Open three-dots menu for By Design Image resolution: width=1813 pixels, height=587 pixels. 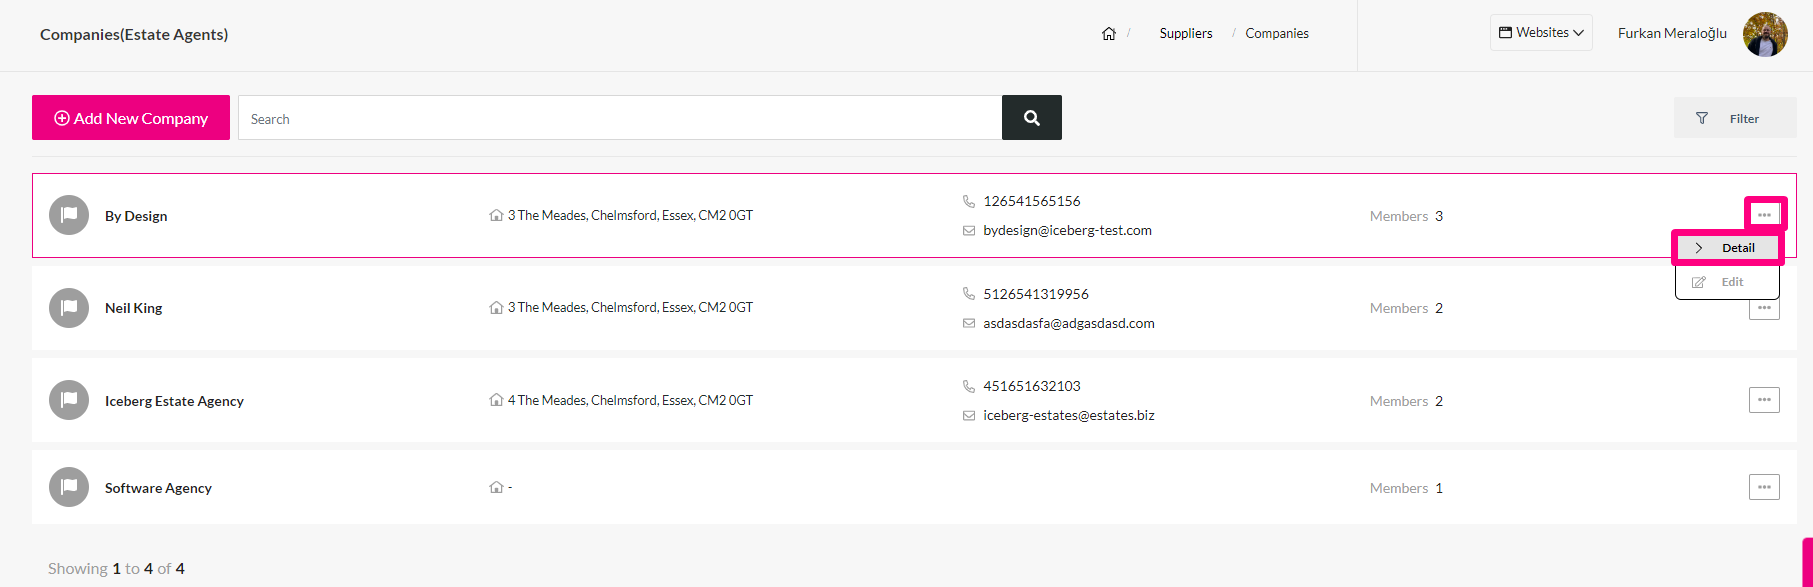(1764, 215)
